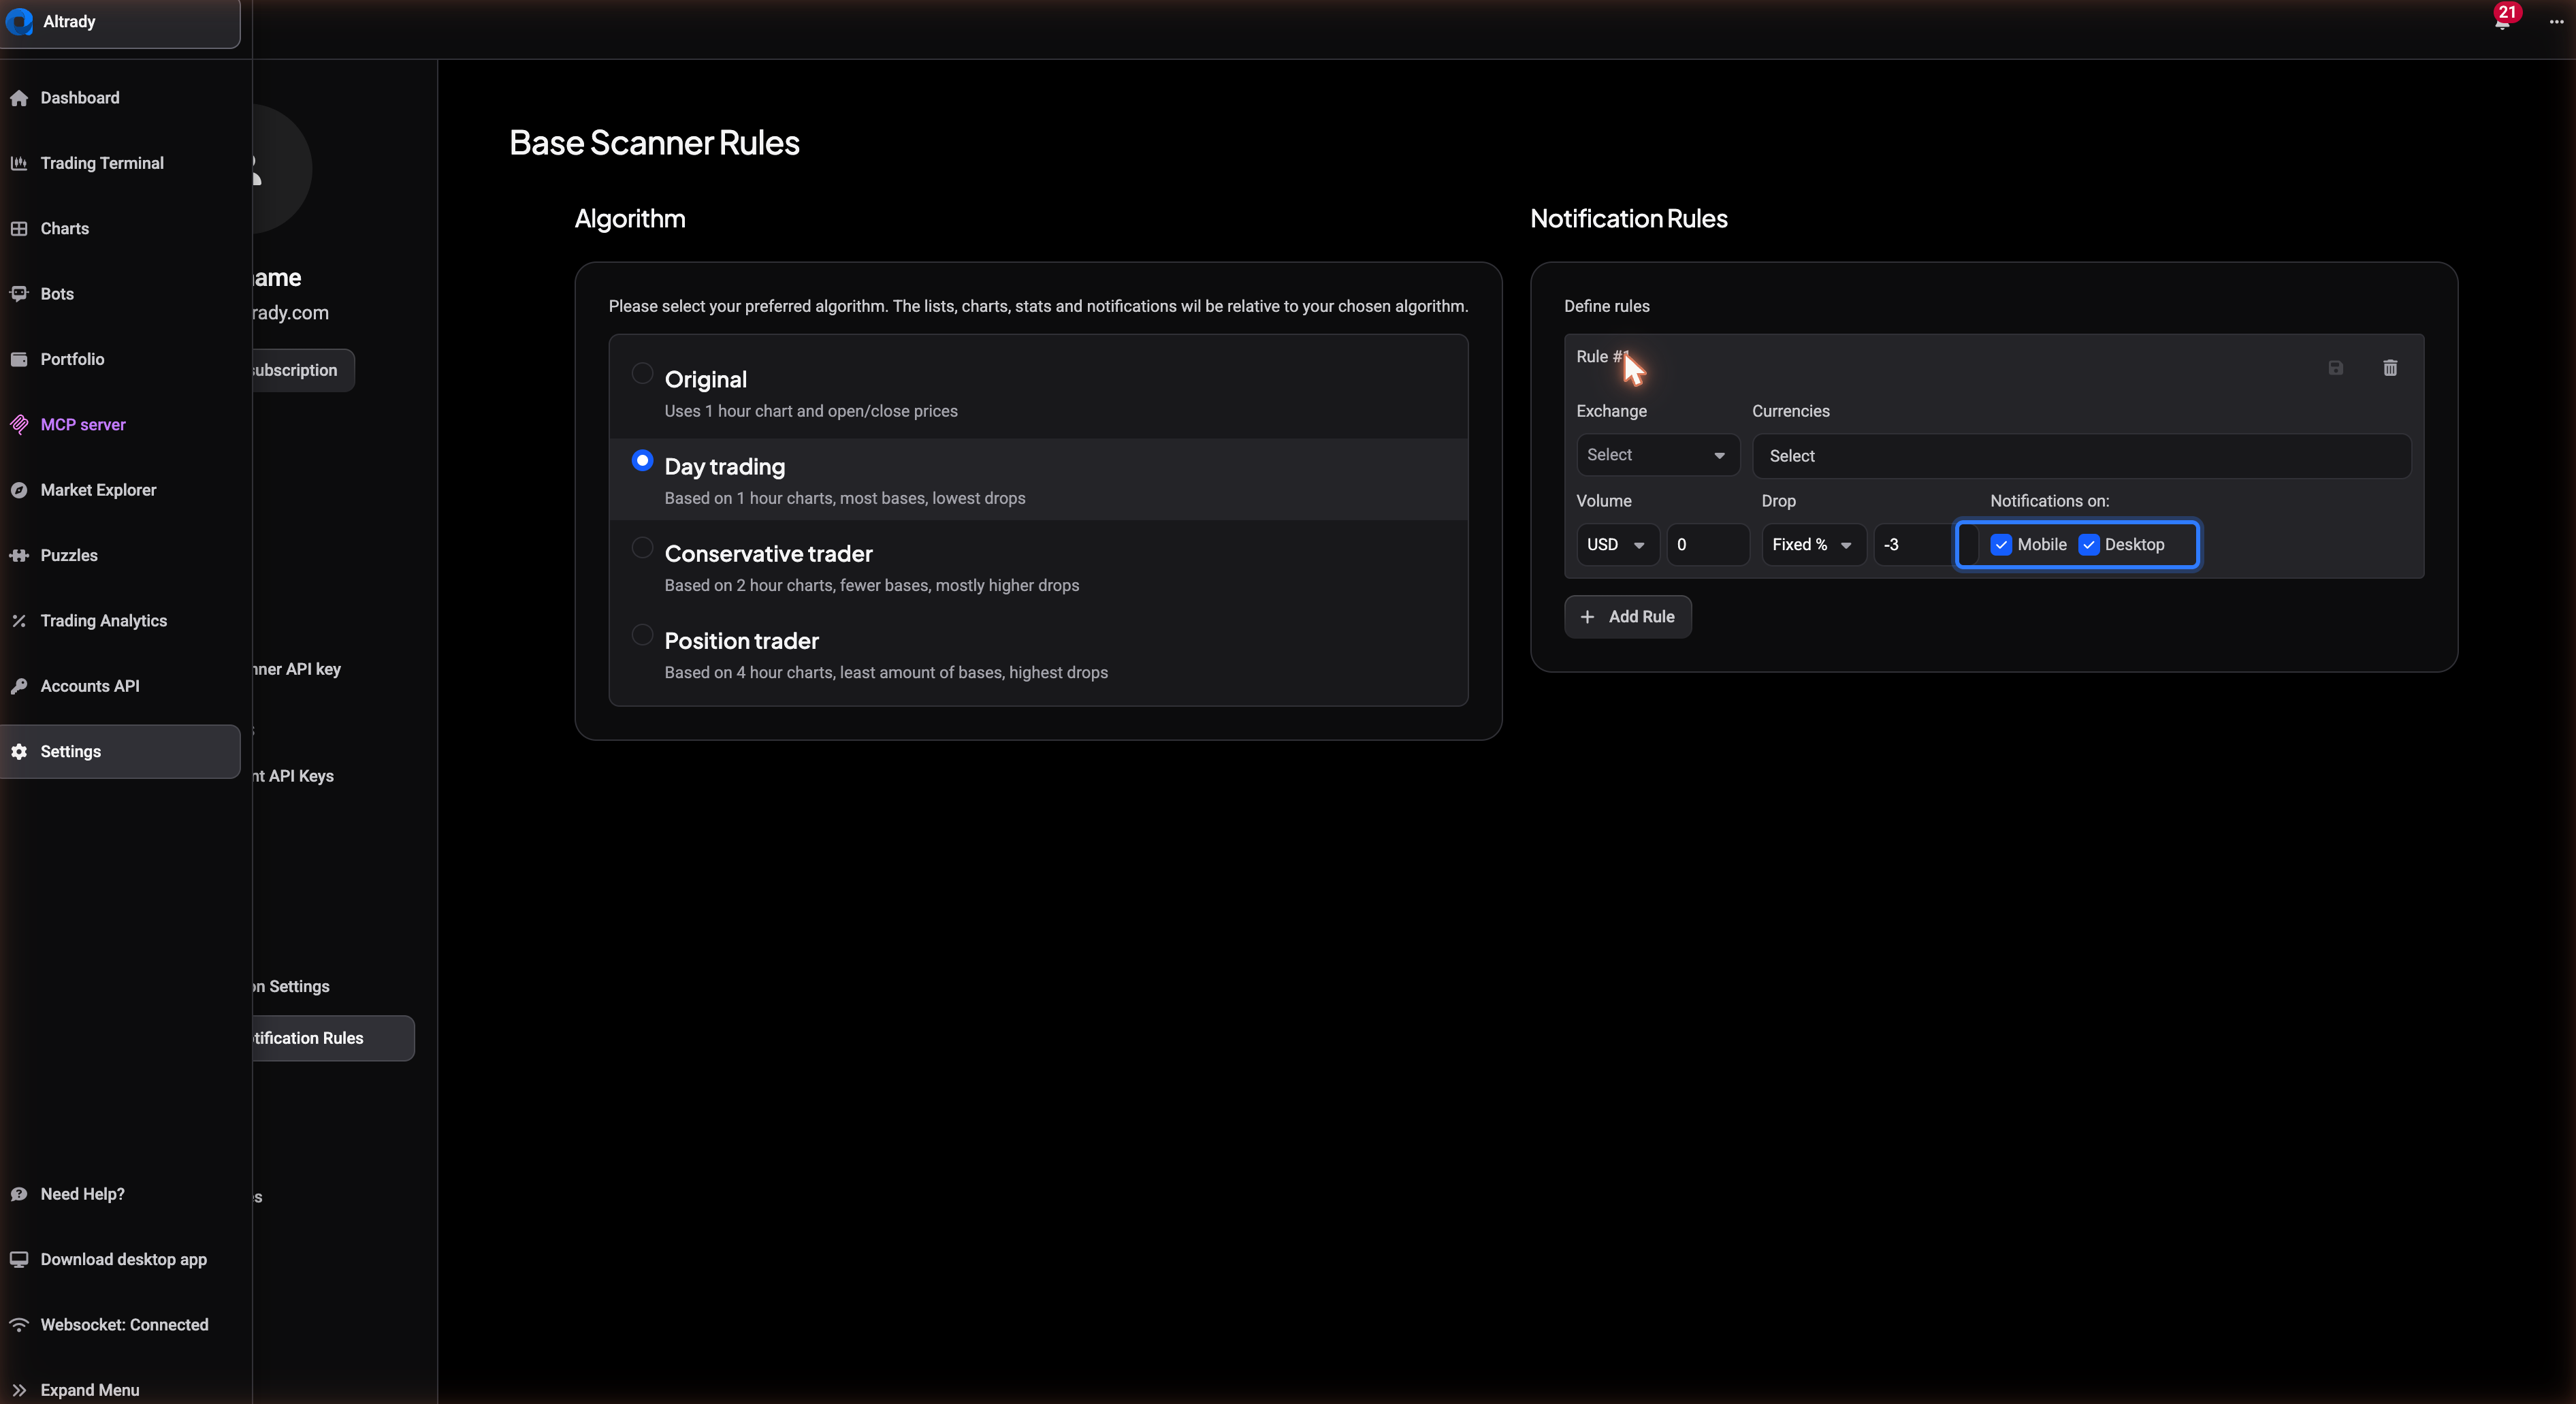Image resolution: width=2576 pixels, height=1404 pixels.
Task: Open Trading Terminal chart icon
Action: pyautogui.click(x=19, y=163)
